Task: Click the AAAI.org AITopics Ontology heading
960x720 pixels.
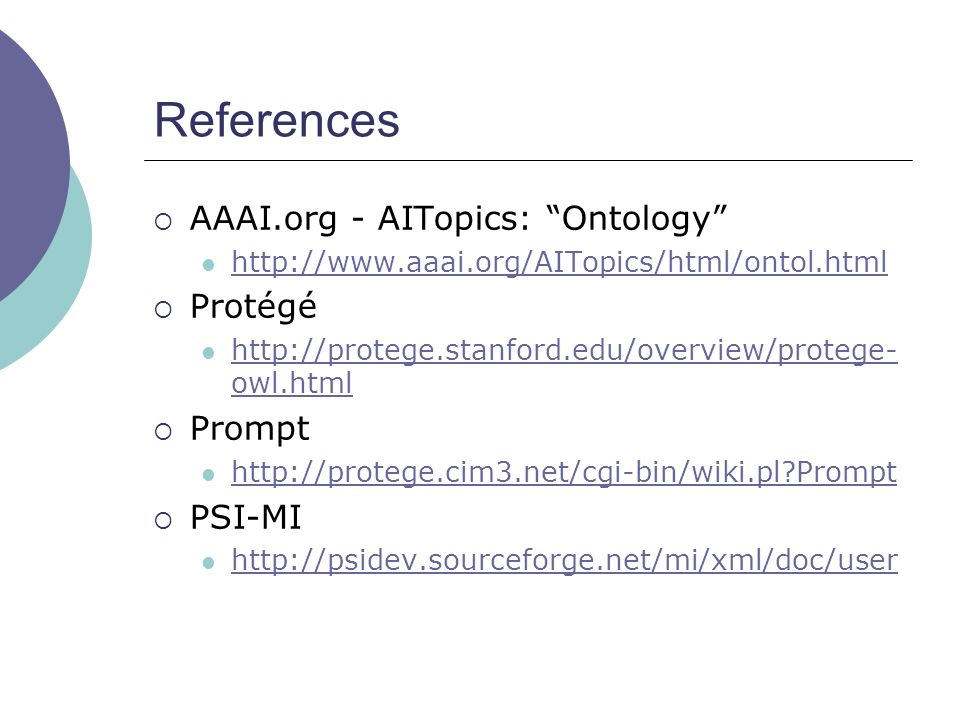Action: coord(459,219)
